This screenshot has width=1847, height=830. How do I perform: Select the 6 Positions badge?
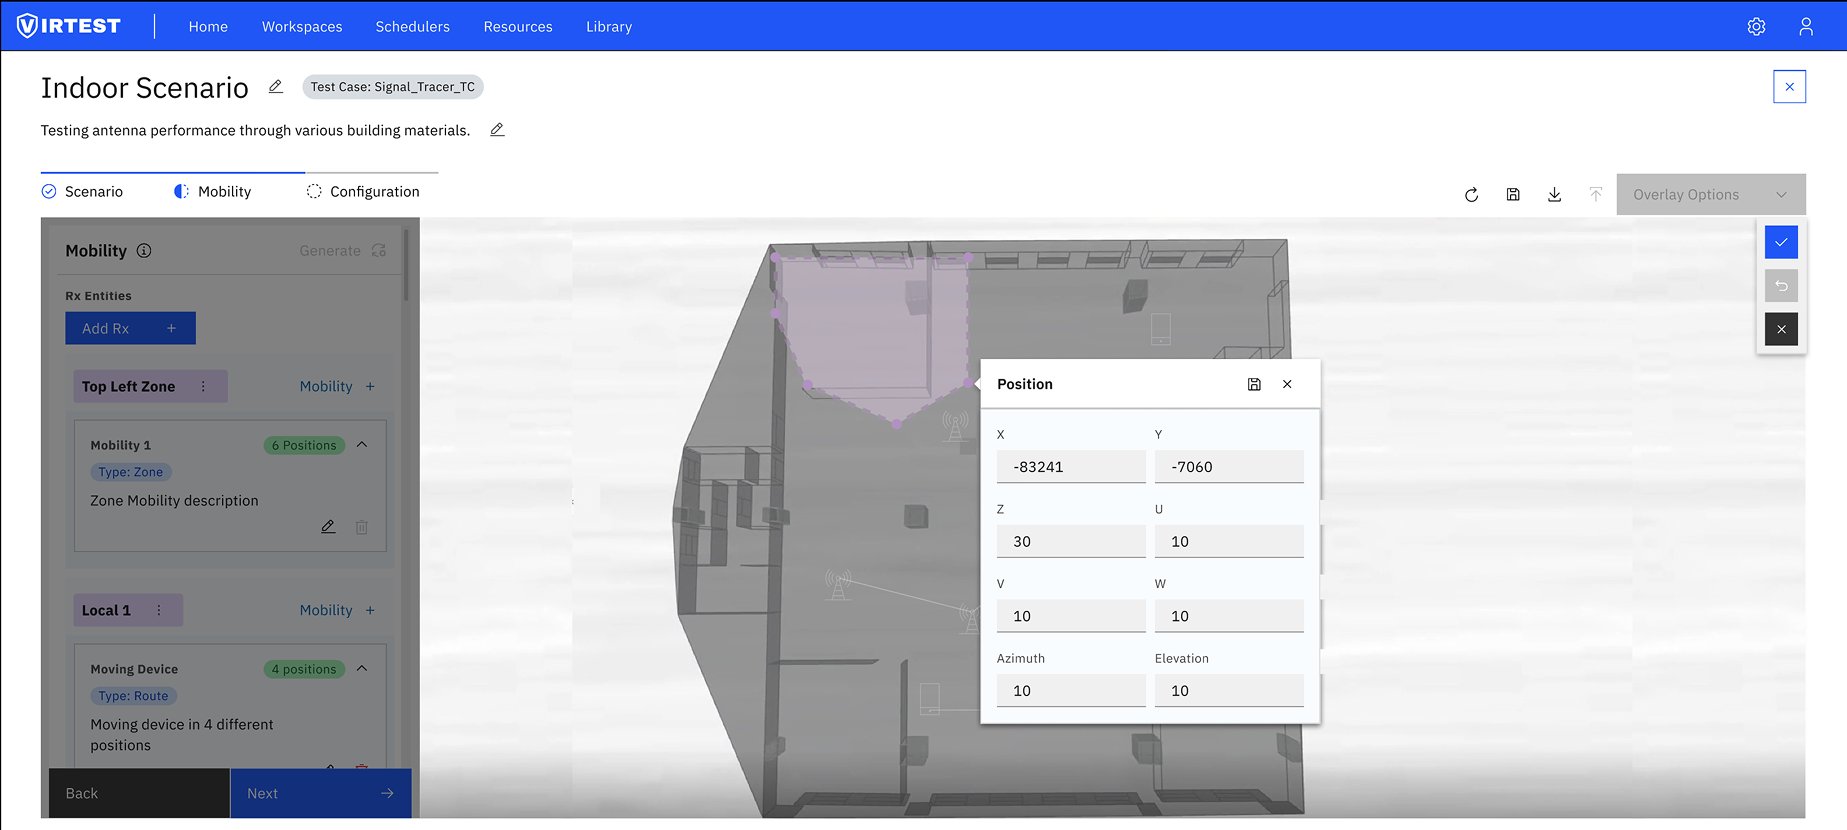[x=304, y=445]
